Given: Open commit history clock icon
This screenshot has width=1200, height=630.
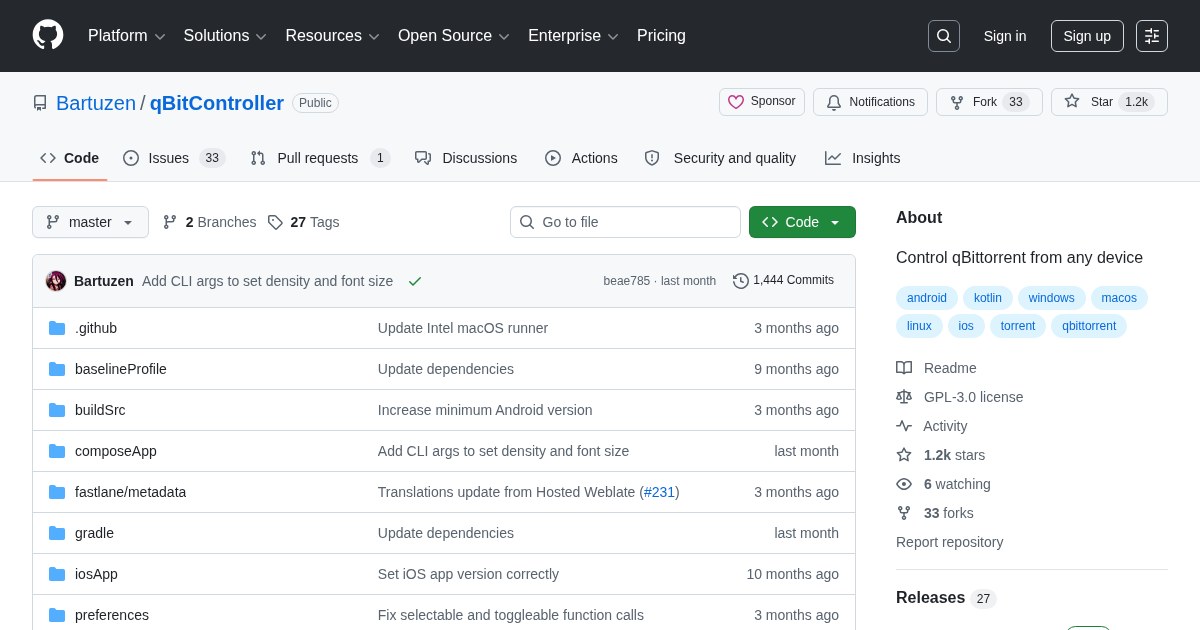Looking at the screenshot, I should 740,281.
